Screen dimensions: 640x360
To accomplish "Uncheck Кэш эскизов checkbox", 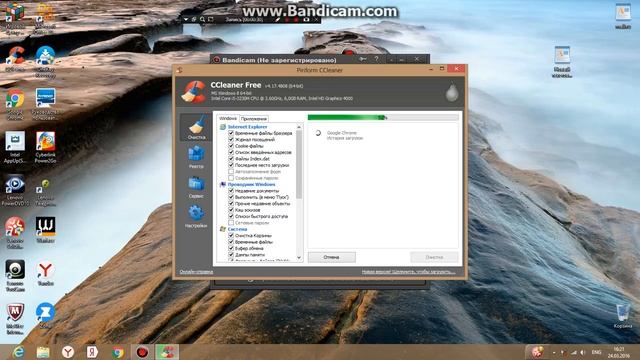I will tap(231, 210).
